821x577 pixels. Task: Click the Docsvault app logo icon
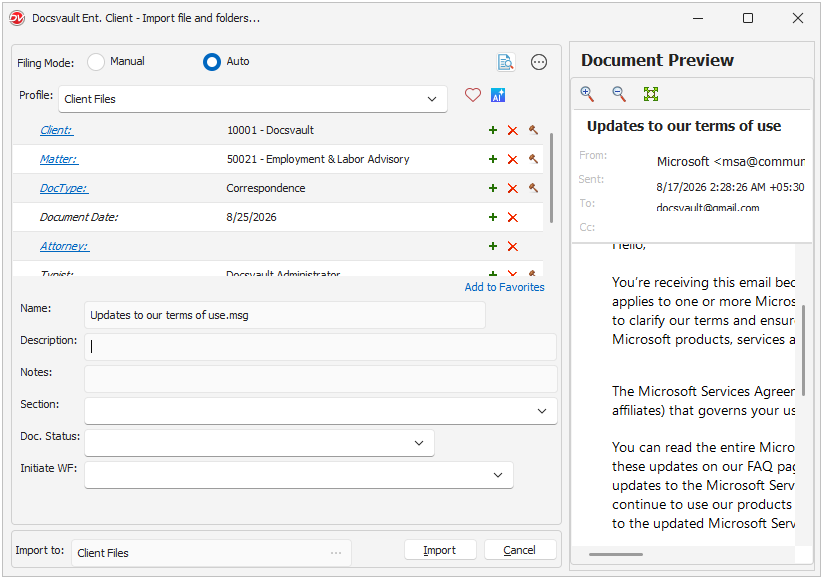17,18
